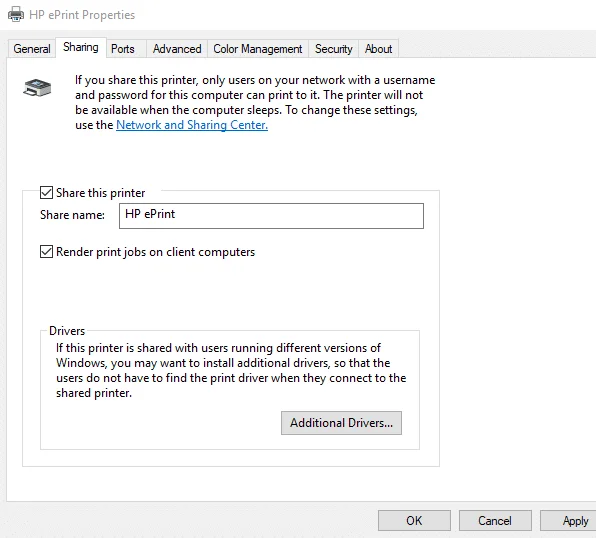
Task: Toggle Render print jobs on client computers
Action: tap(46, 252)
